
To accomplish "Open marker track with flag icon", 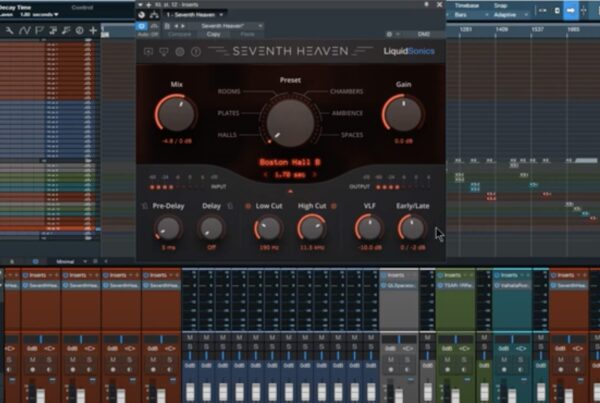I will (39, 30).
